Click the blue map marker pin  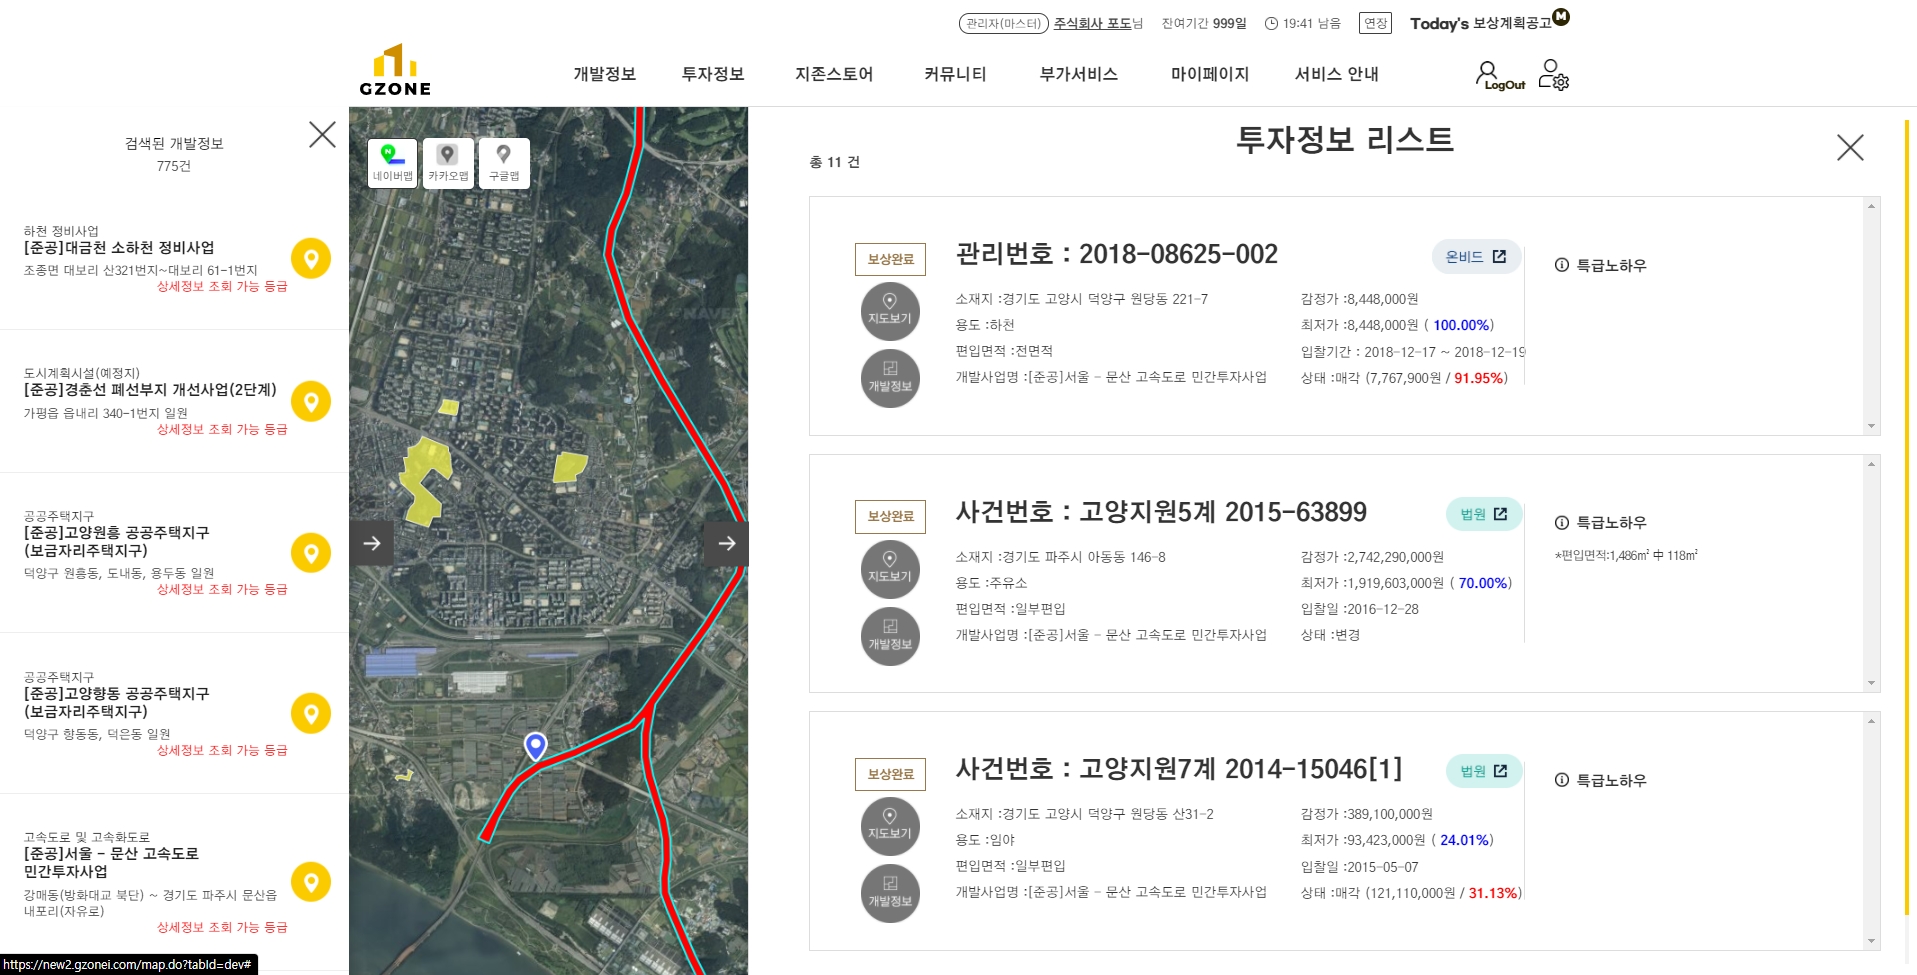[x=536, y=746]
